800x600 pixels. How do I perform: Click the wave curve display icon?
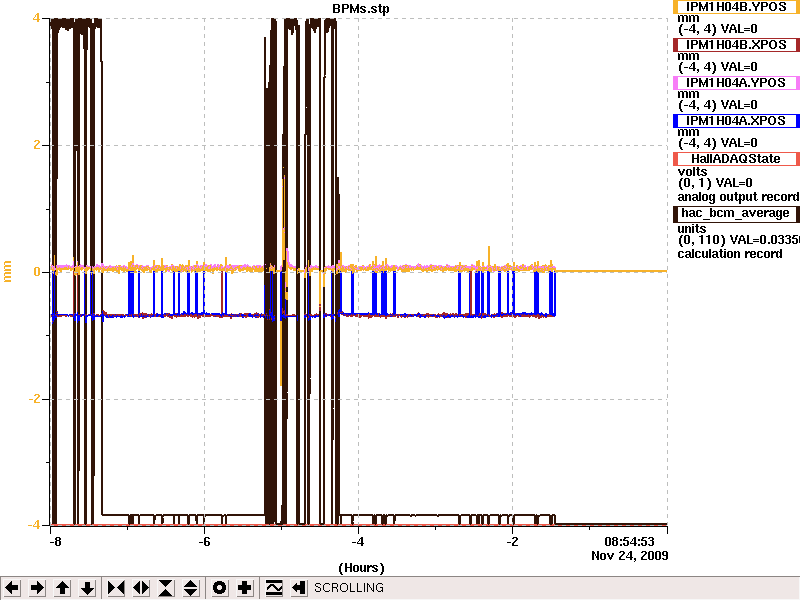[273, 588]
